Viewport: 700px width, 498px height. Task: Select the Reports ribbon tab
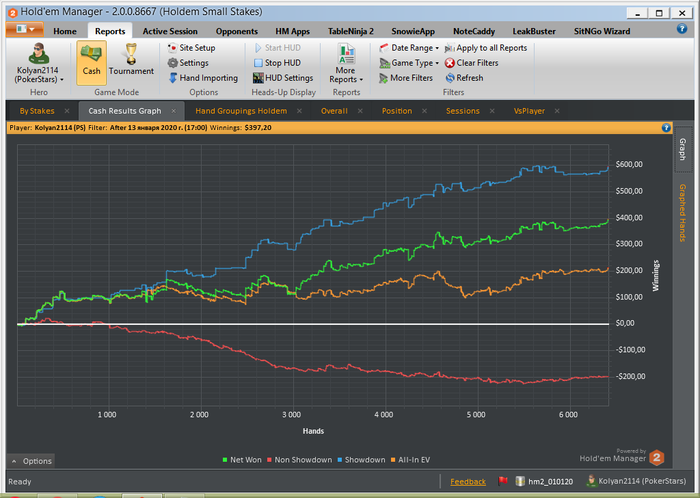110,31
